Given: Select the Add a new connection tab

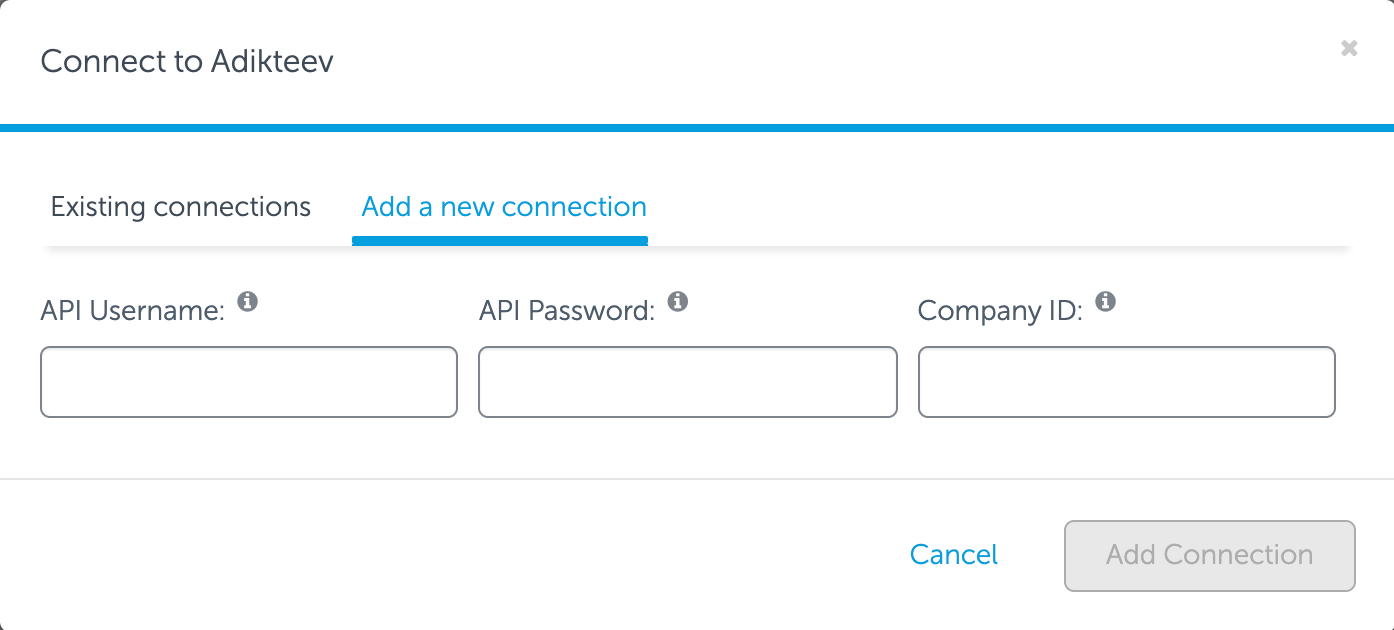Looking at the screenshot, I should (x=504, y=207).
